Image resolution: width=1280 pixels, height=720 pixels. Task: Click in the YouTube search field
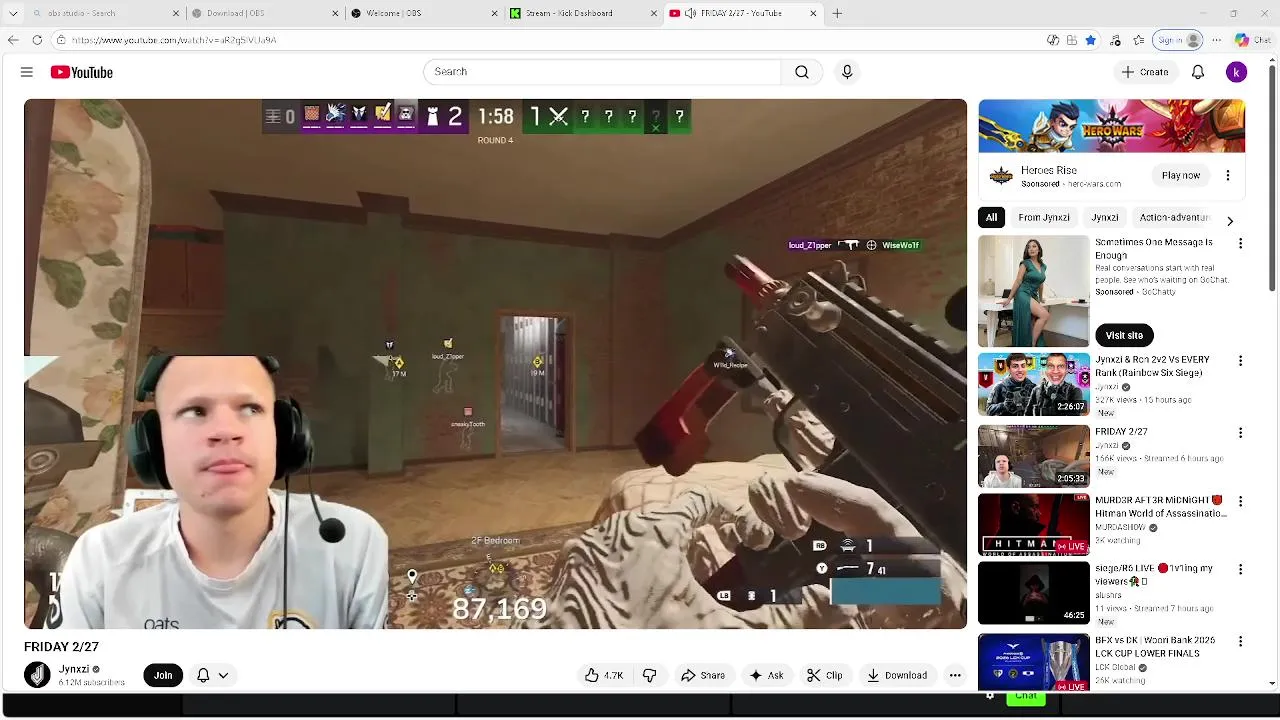[x=602, y=72]
